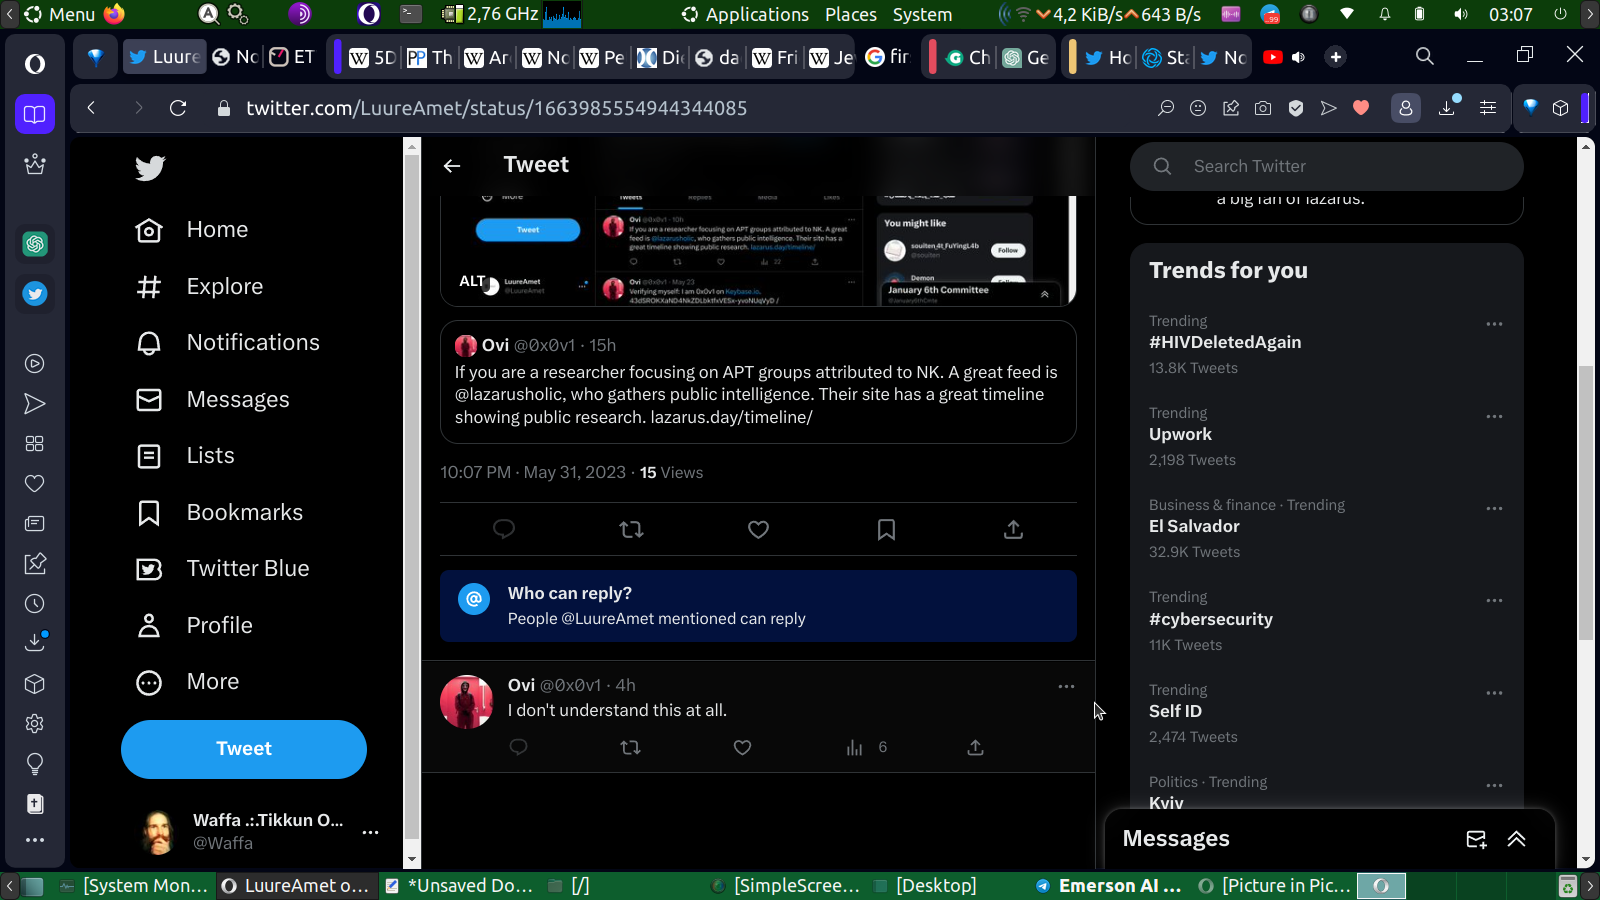Screen dimensions: 1600x900
Task: Open Explore in Twitter navigation
Action: (x=199, y=287)
